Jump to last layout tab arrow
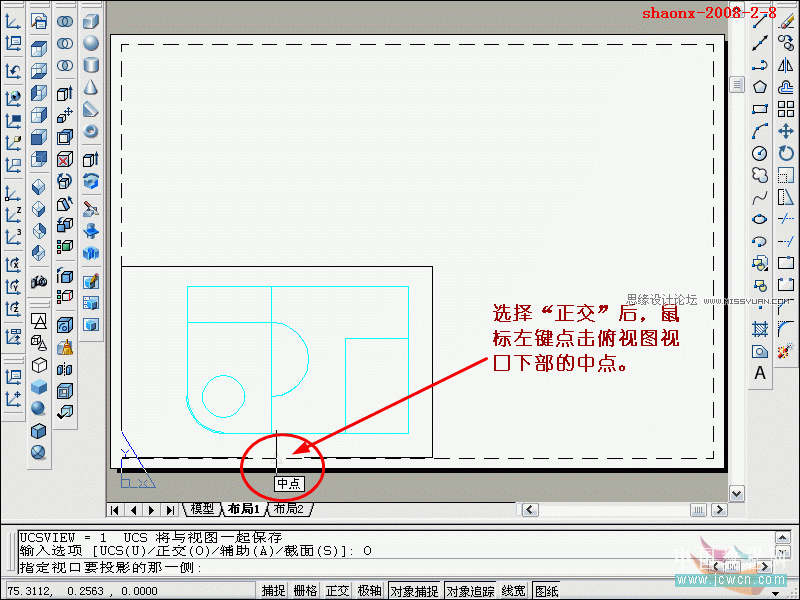Viewport: 800px width, 600px height. tap(170, 510)
